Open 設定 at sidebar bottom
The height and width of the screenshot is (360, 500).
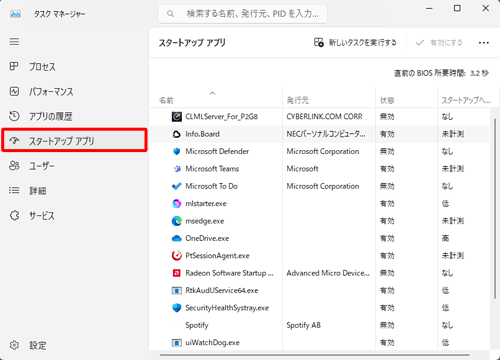click(74, 345)
